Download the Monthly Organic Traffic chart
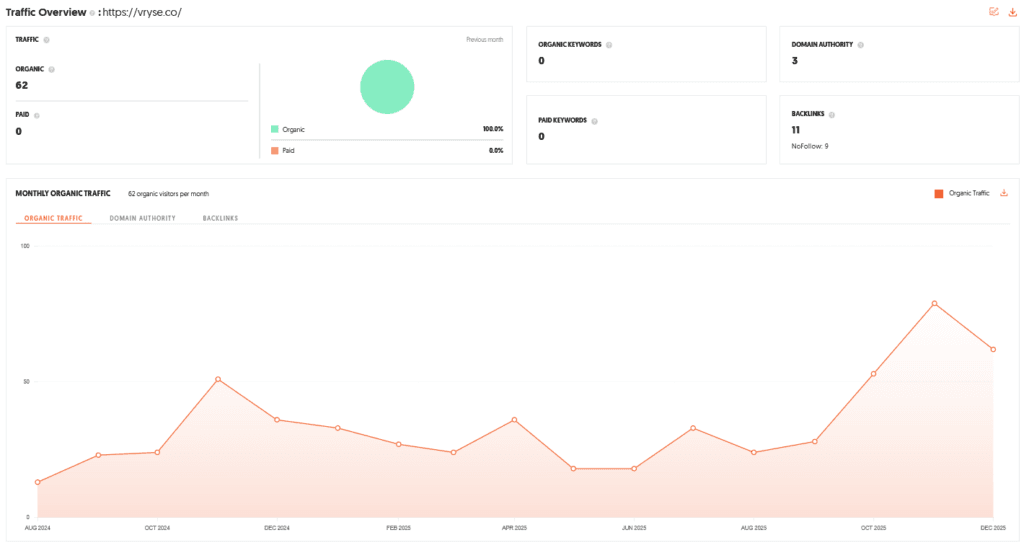Viewport: 1024px width, 548px height. pos(1004,193)
